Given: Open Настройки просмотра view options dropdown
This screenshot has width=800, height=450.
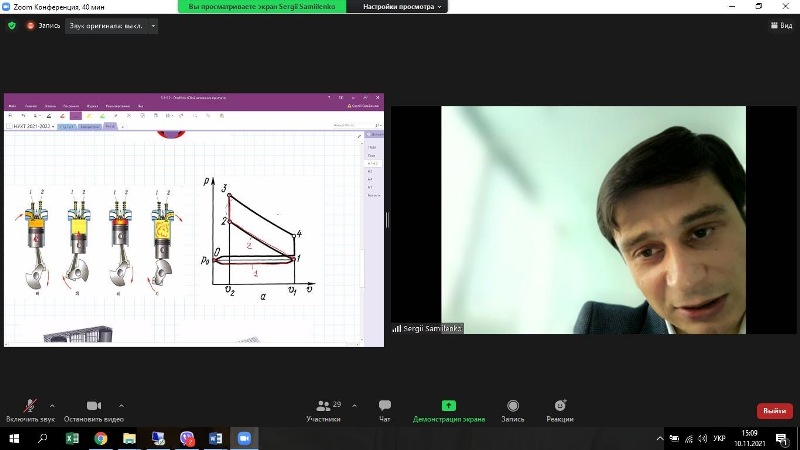Looking at the screenshot, I should tap(402, 7).
